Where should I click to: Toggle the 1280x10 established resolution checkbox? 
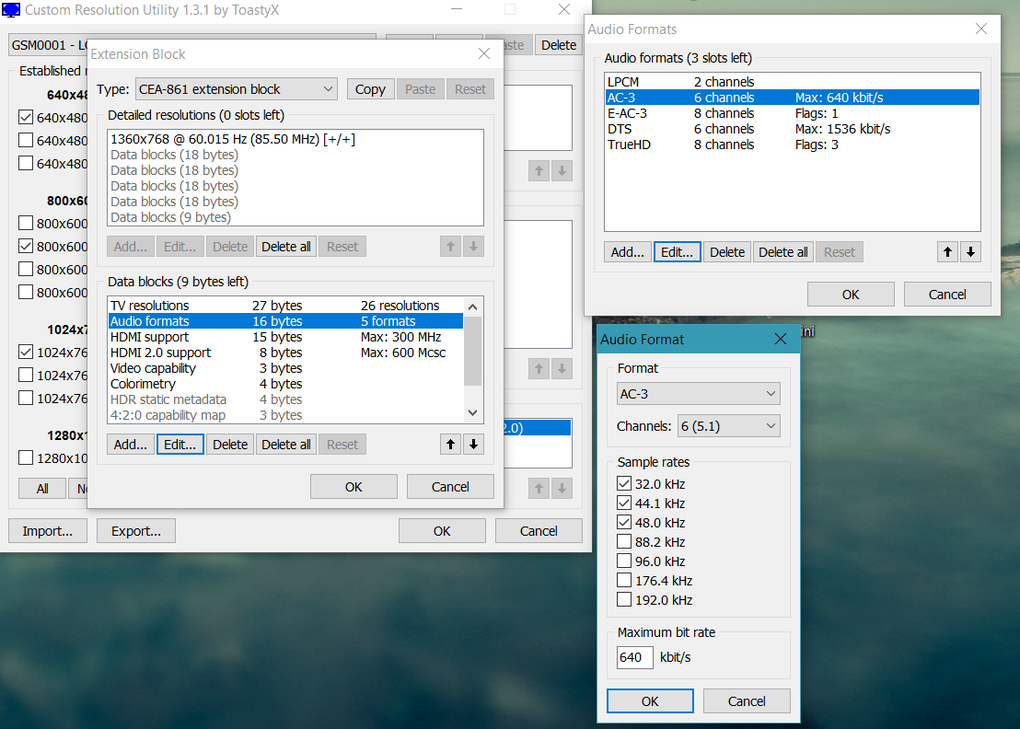(x=25, y=458)
